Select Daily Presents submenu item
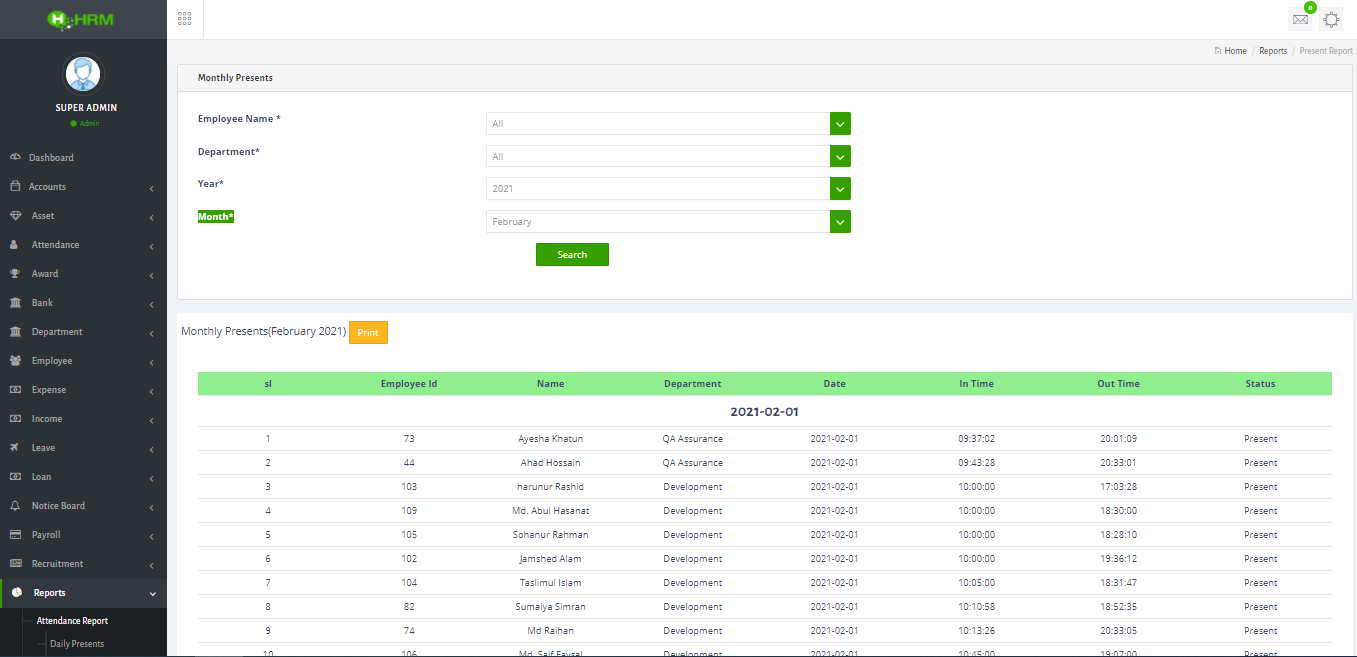Screen dimensions: 1357x657 click(x=77, y=644)
